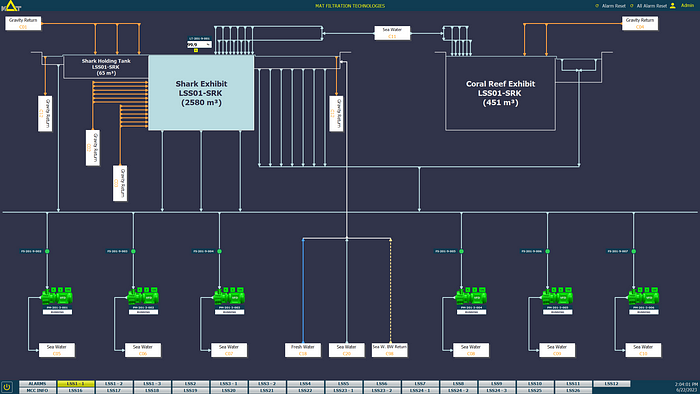Screen dimensions: 700x394
Task: Select the green pump above Sea Water C10
Action: [643, 296]
